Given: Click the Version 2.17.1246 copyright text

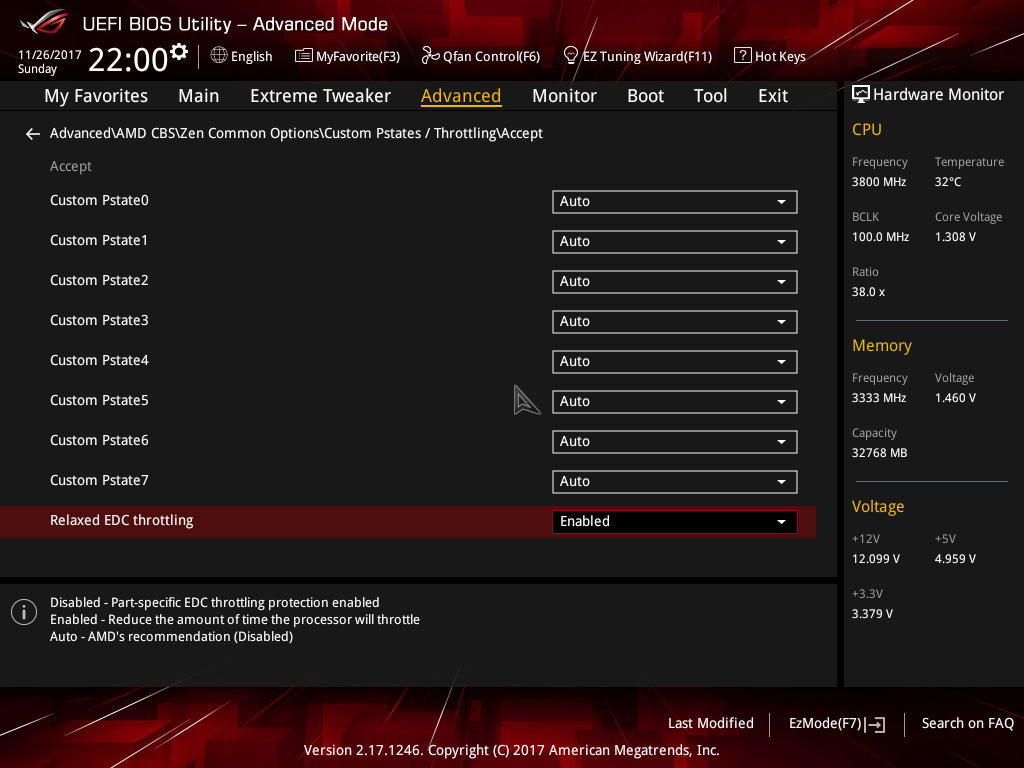Looking at the screenshot, I should tap(511, 750).
